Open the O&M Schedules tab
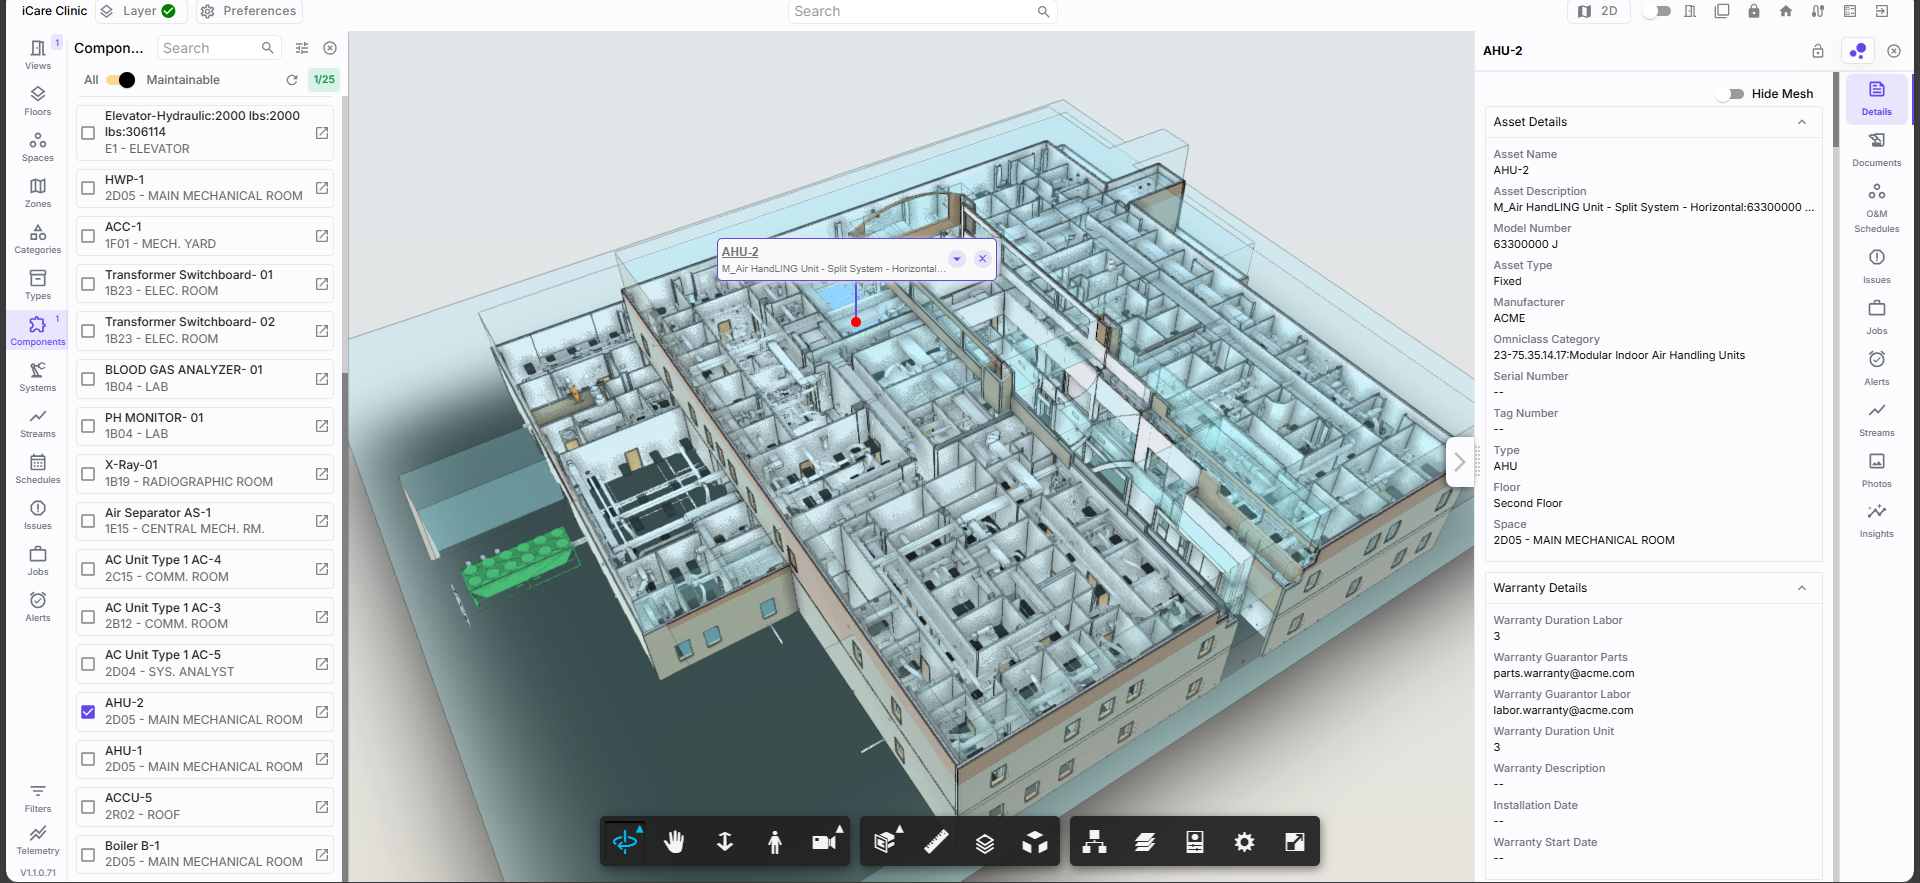This screenshot has height=883, width=1920. (1877, 207)
